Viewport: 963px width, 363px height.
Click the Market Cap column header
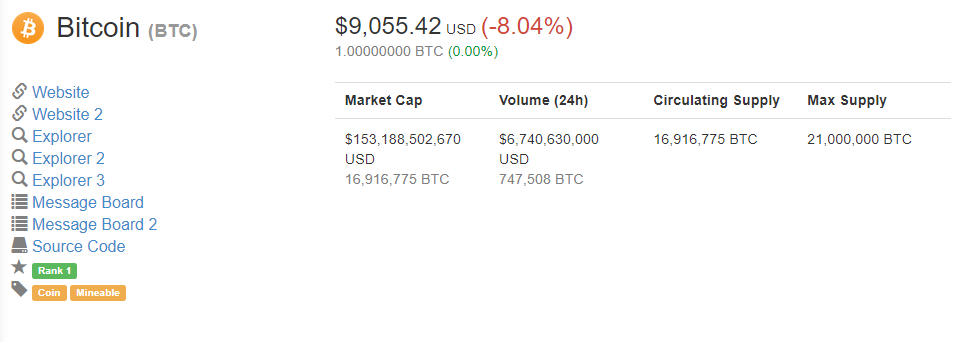coord(384,101)
